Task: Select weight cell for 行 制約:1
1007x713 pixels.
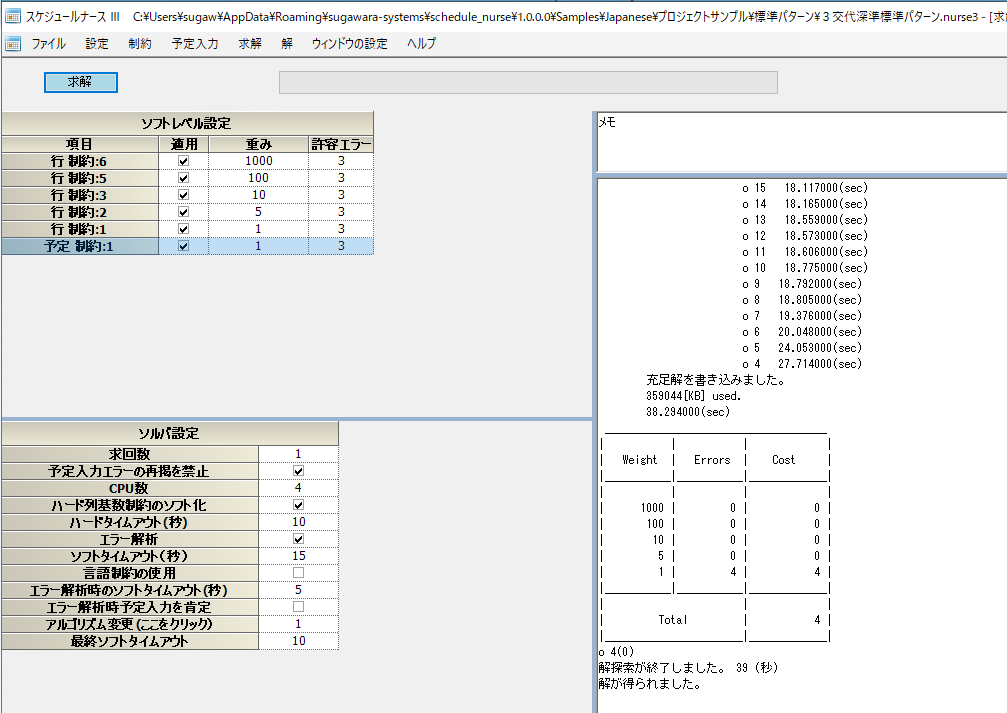Action: click(258, 229)
